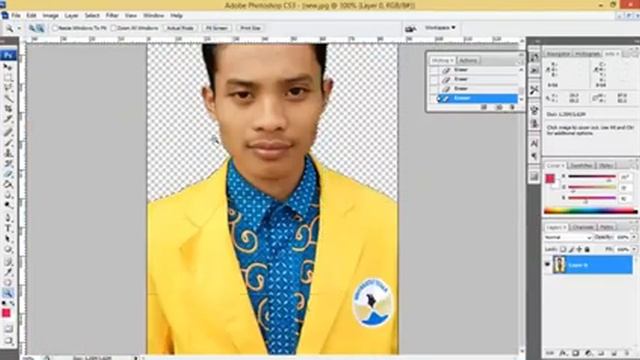Toggle lock image pixels
The height and width of the screenshot is (360, 640).
pyautogui.click(x=571, y=249)
